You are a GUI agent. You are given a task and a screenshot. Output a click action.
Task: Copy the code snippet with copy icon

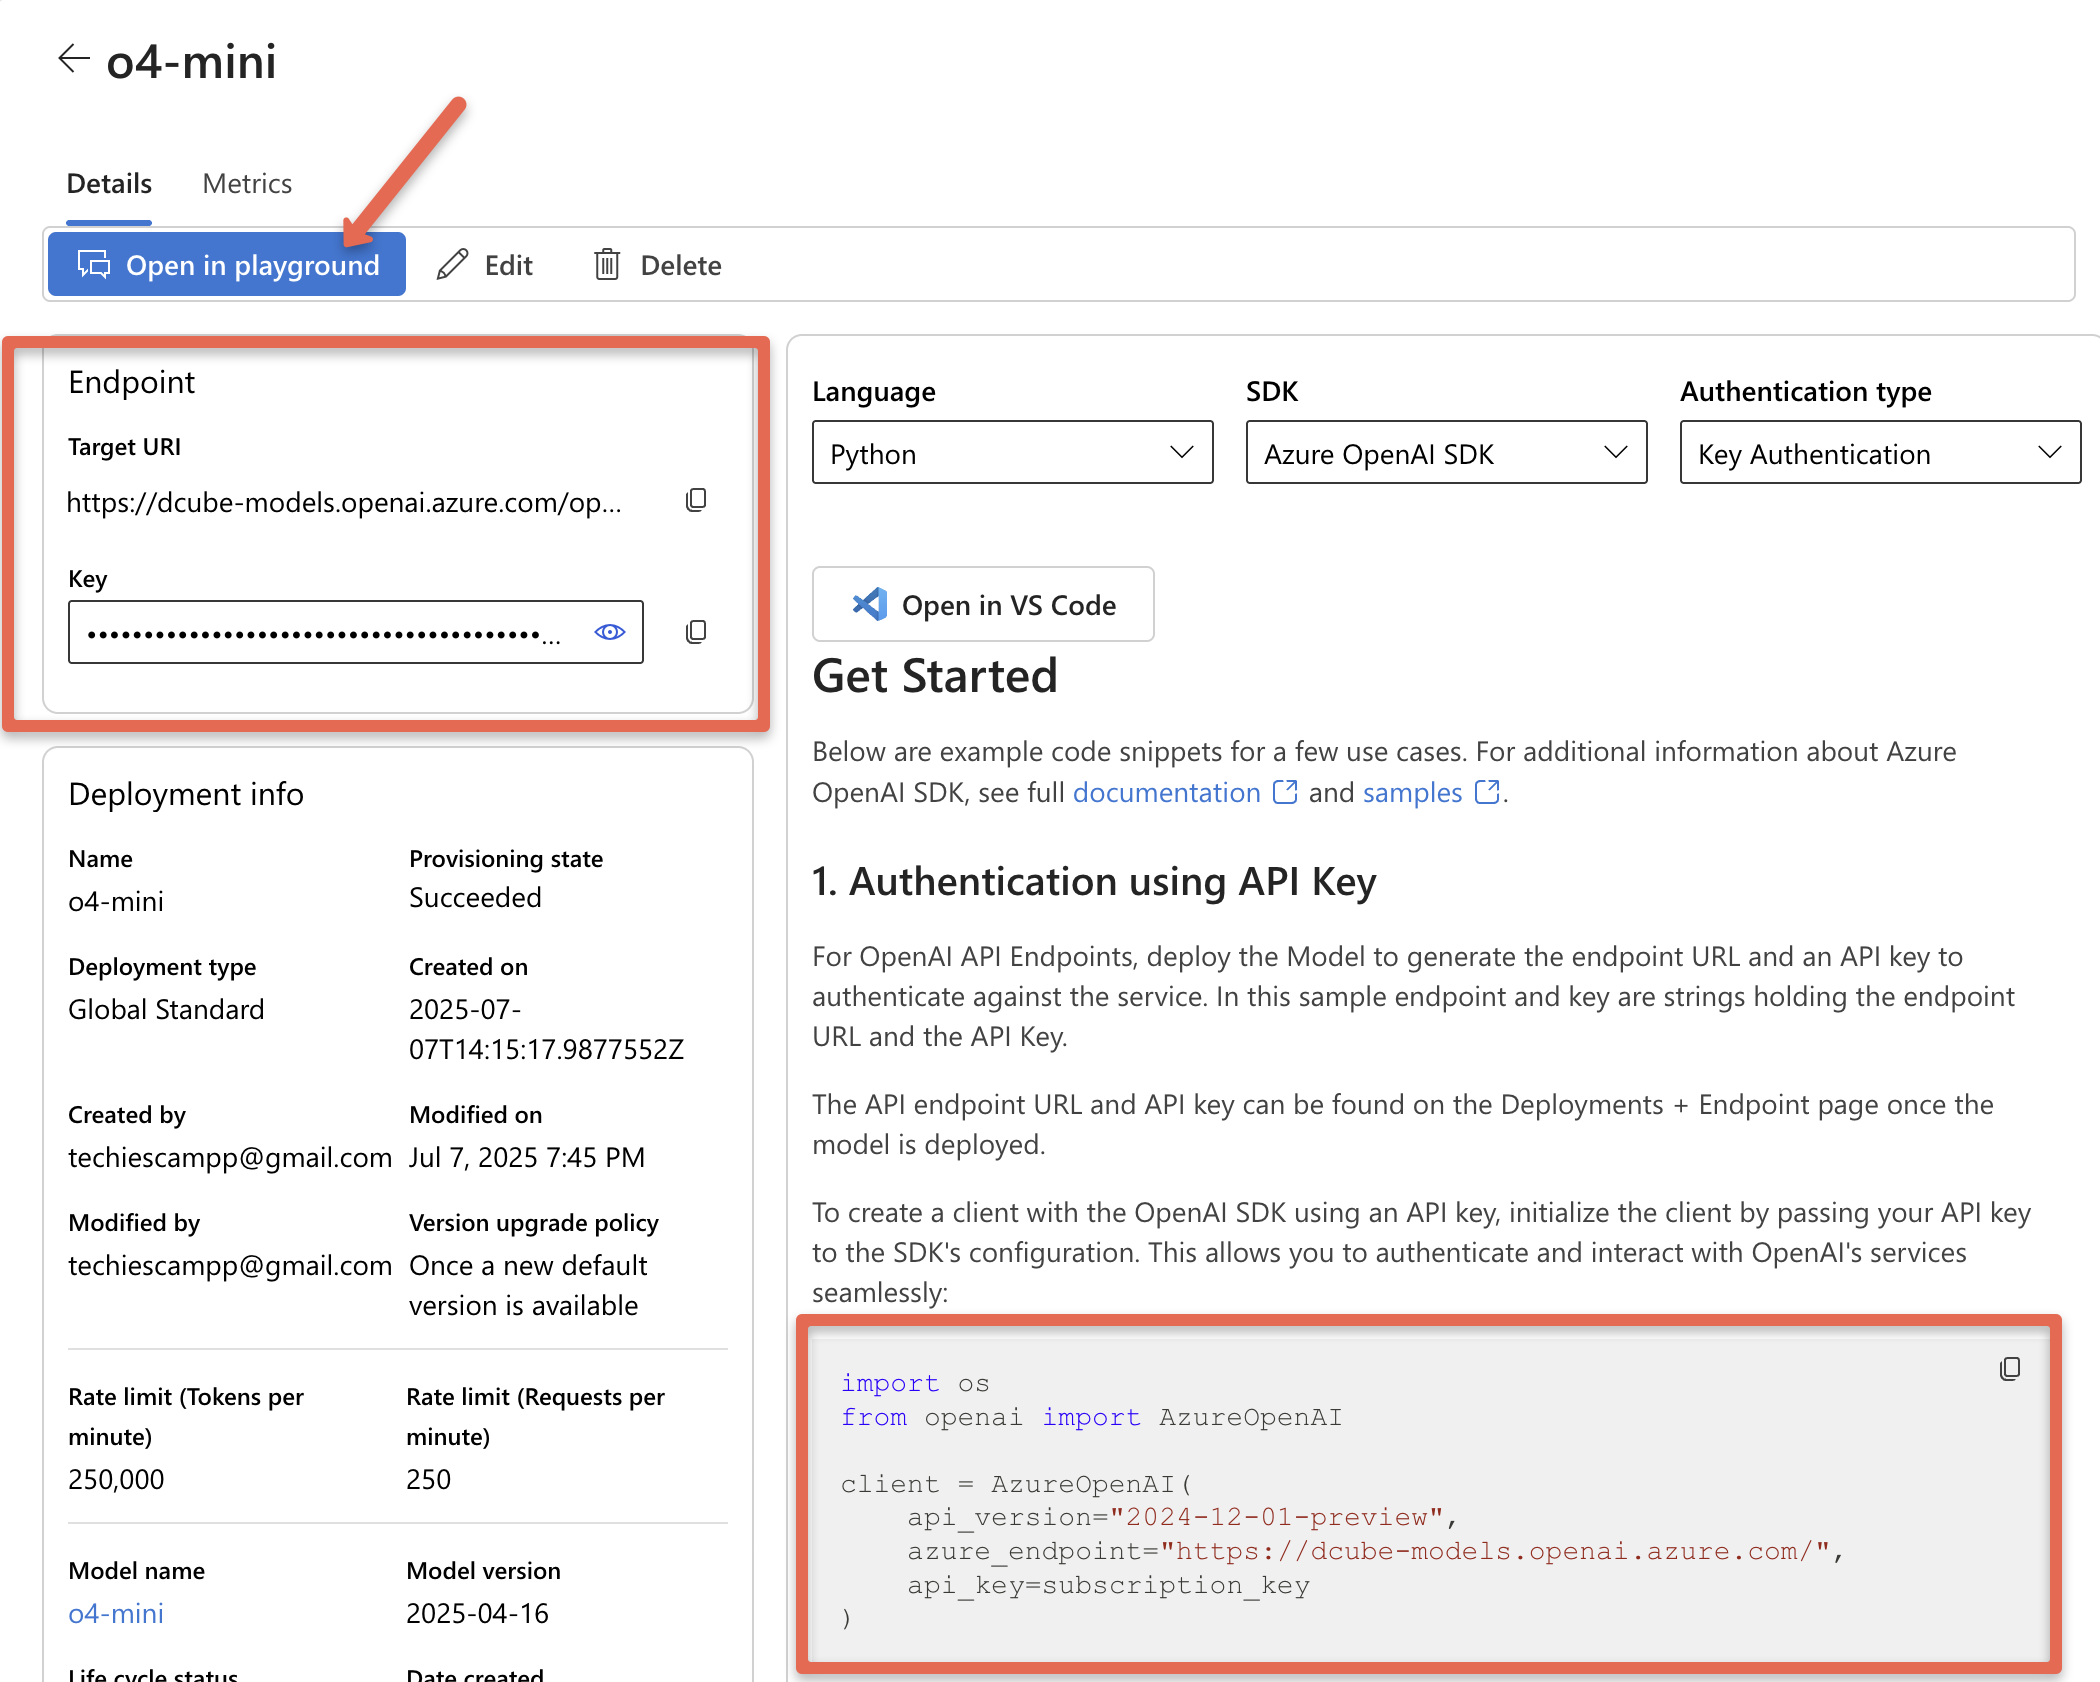[2009, 1369]
